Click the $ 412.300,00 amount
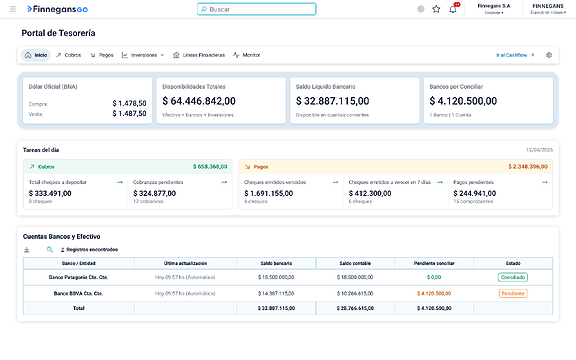The height and width of the screenshot is (360, 576). [370, 193]
